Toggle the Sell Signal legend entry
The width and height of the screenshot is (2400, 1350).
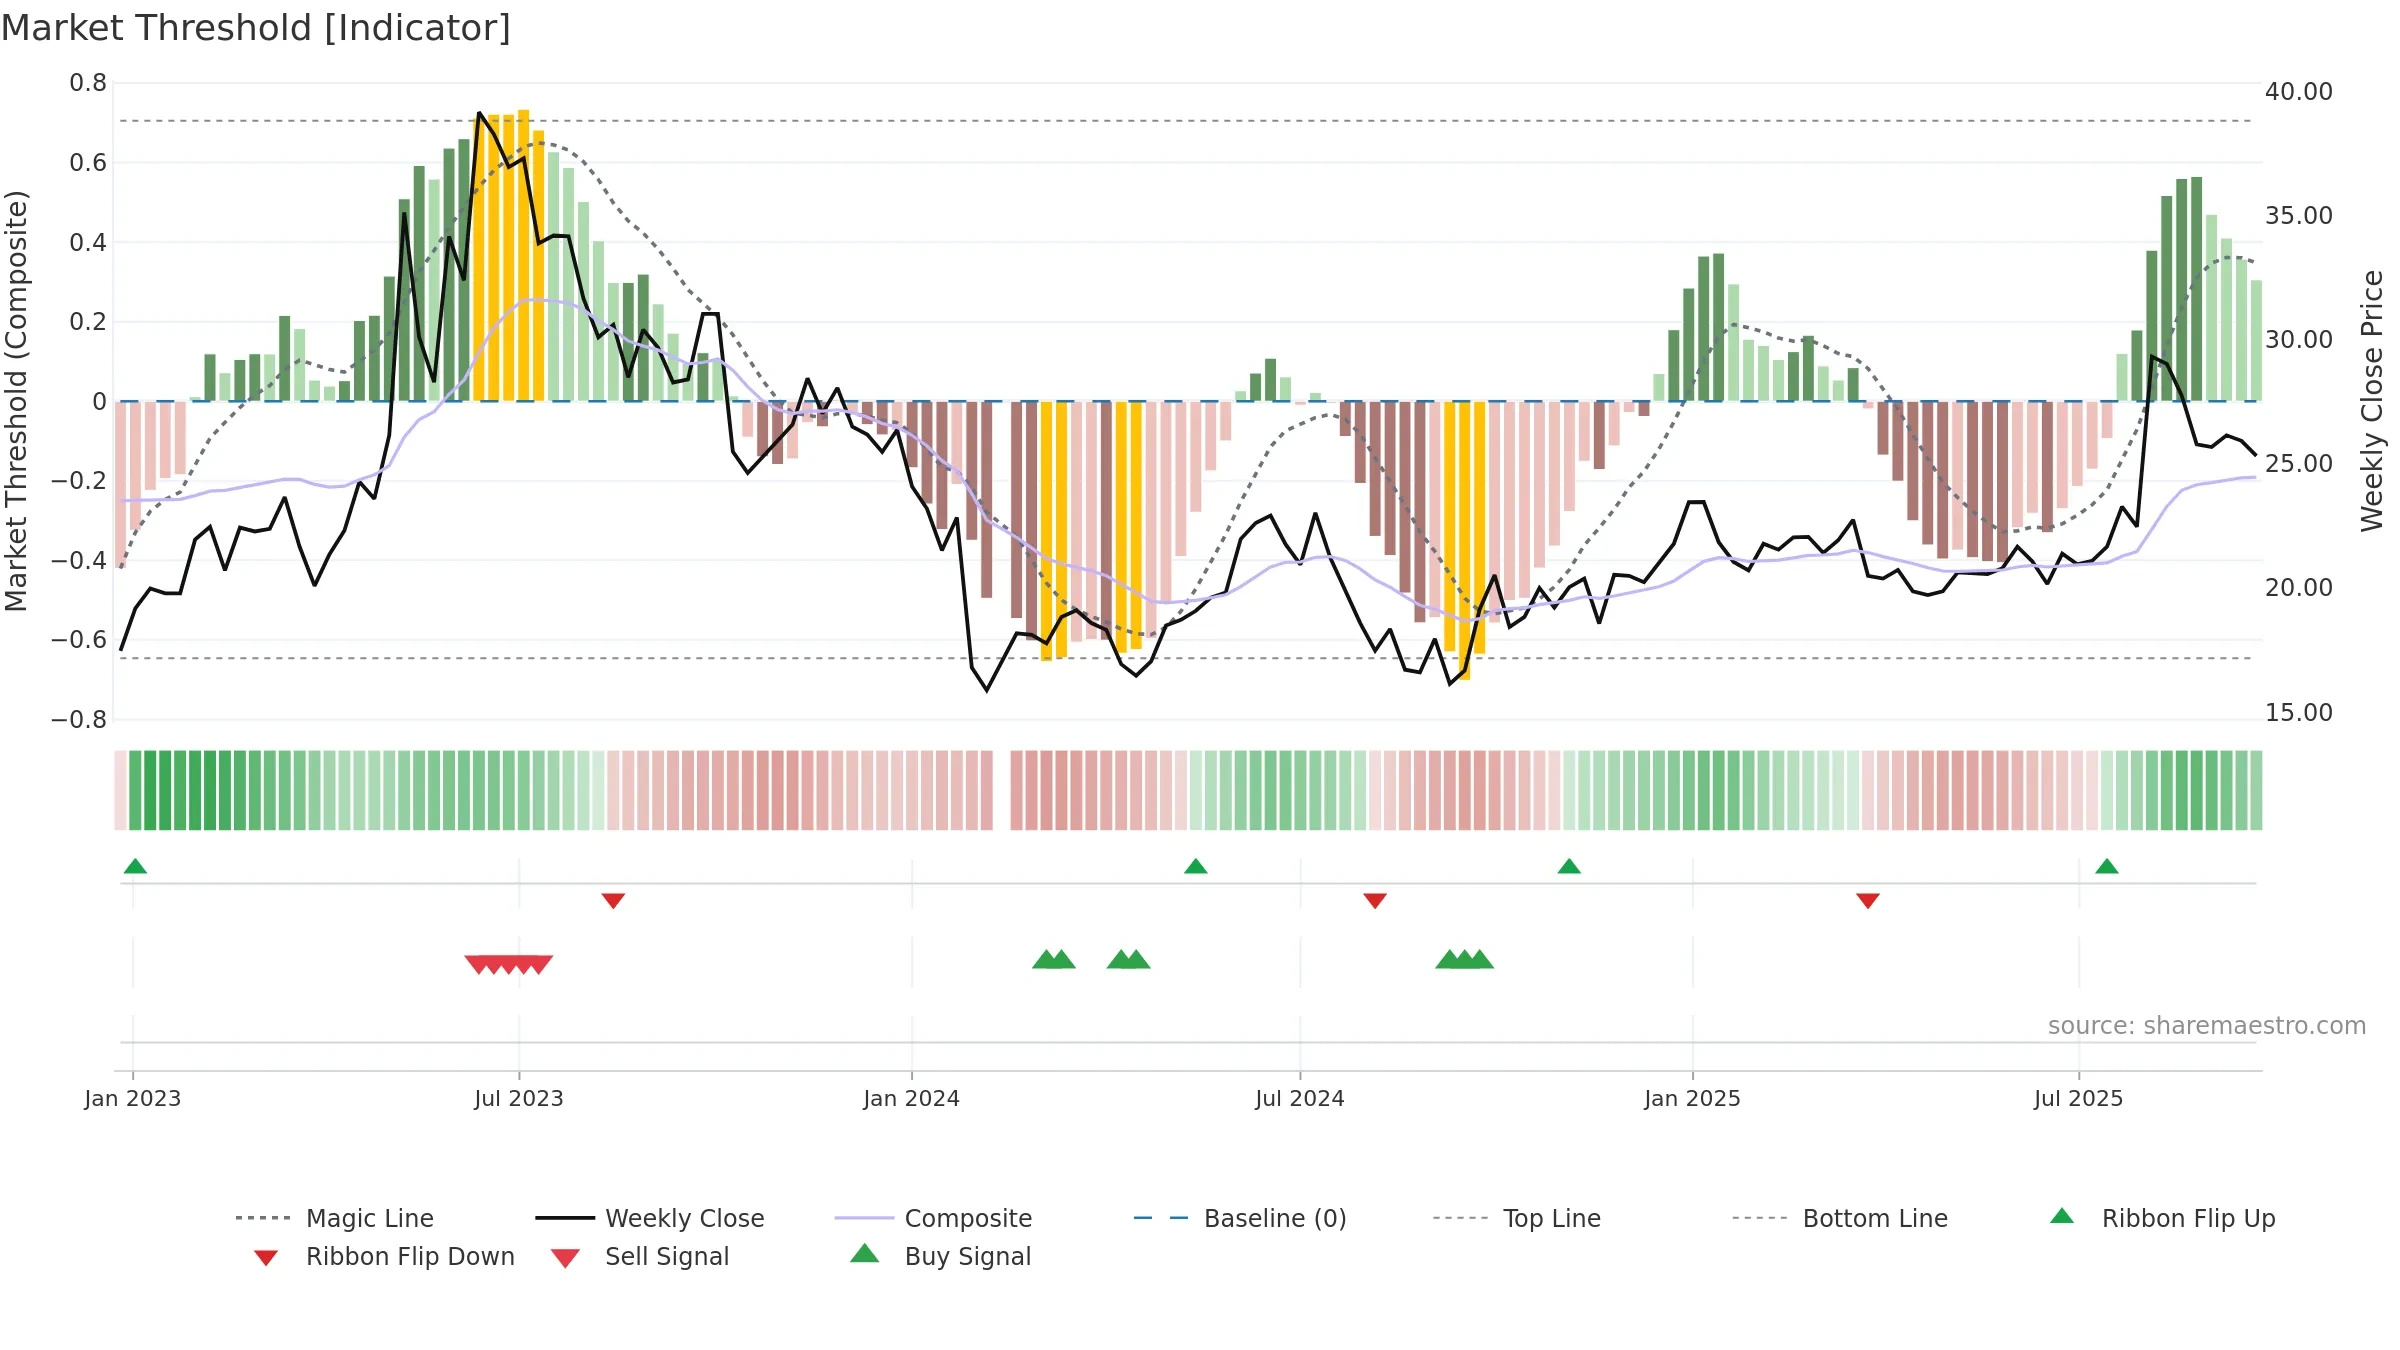click(x=640, y=1256)
